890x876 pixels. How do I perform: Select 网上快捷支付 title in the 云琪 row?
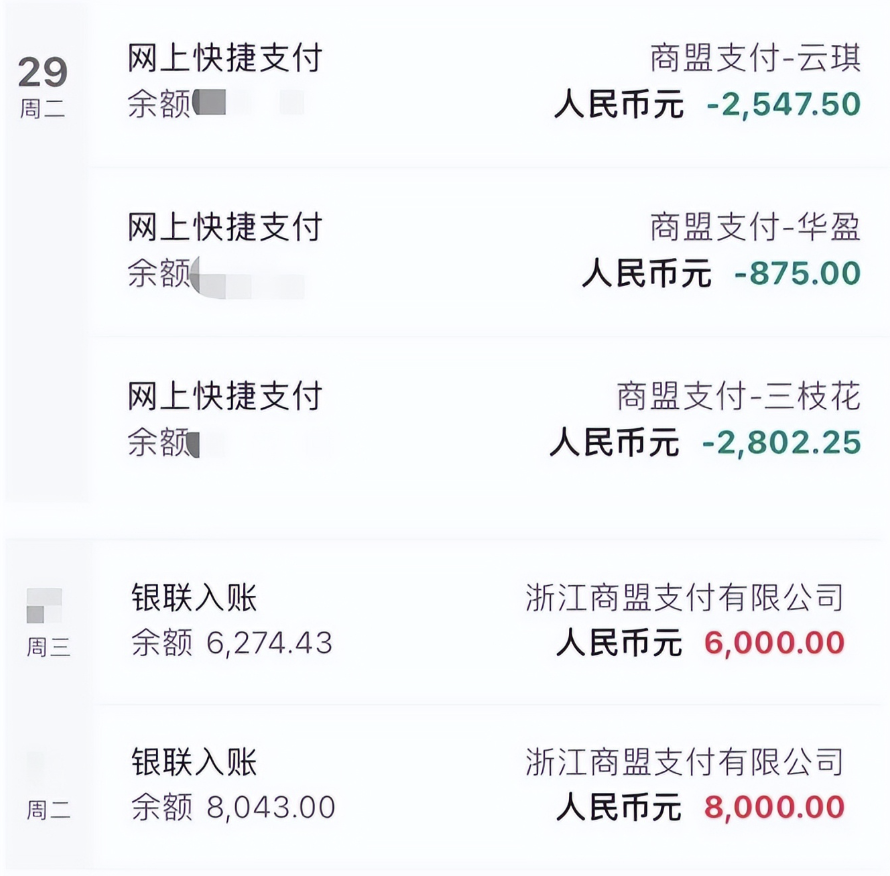[225, 59]
